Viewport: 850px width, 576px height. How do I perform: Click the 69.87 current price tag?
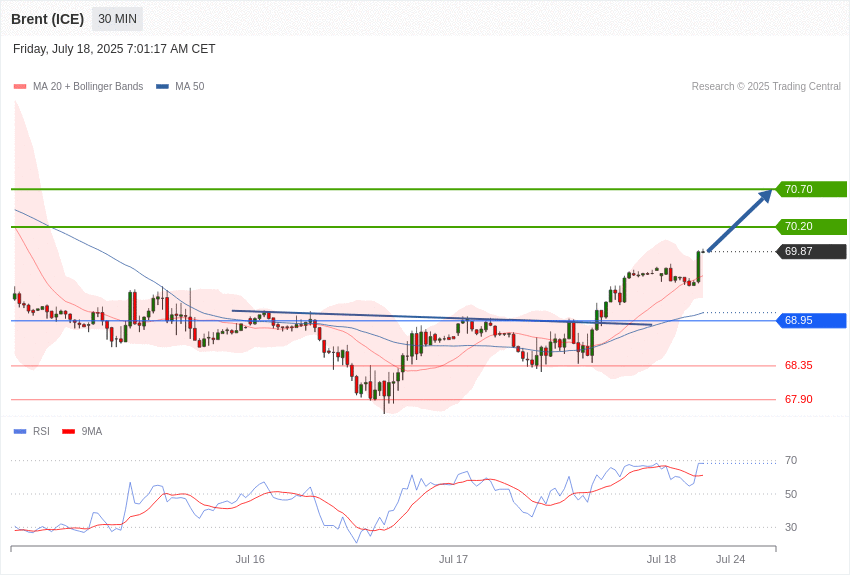point(812,251)
